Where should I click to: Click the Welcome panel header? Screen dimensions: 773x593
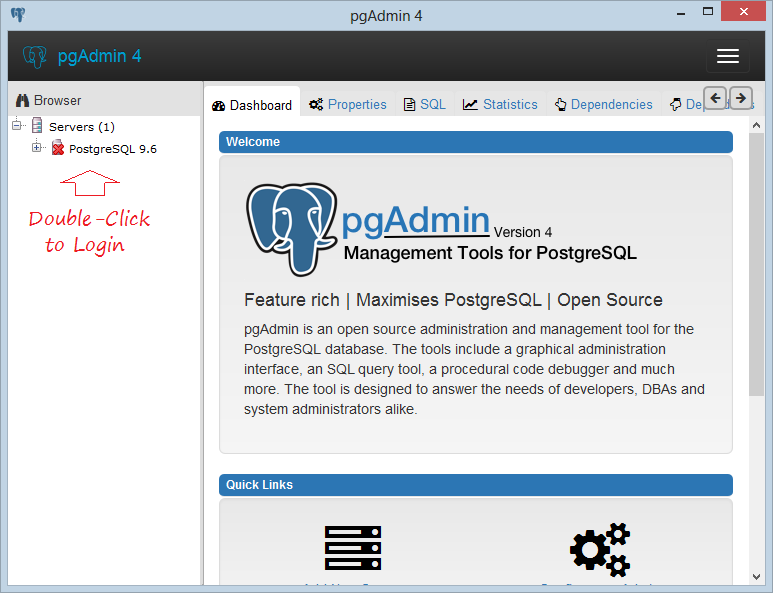pyautogui.click(x=476, y=142)
